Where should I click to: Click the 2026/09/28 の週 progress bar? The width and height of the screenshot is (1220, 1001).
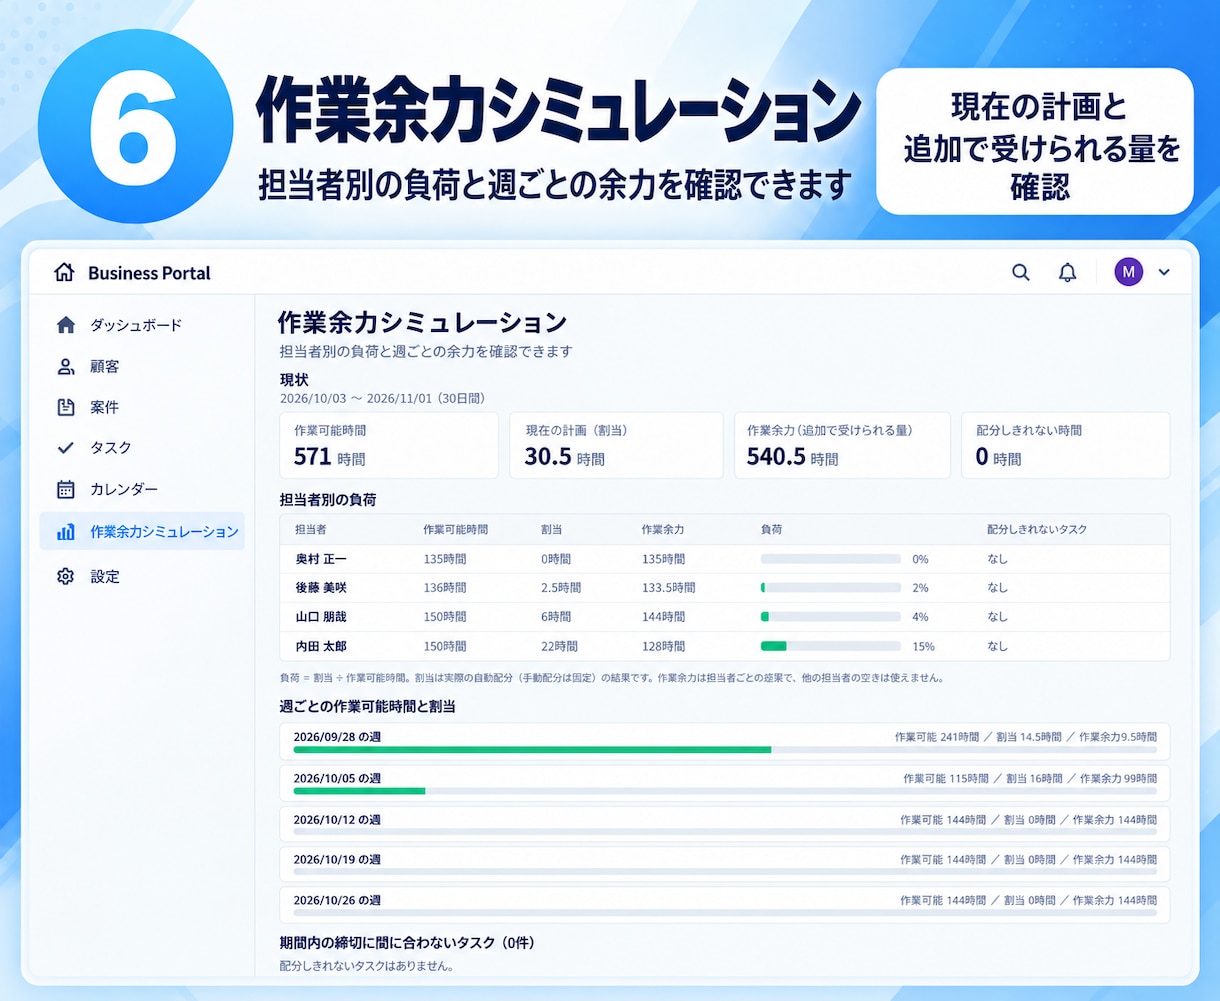(725, 749)
